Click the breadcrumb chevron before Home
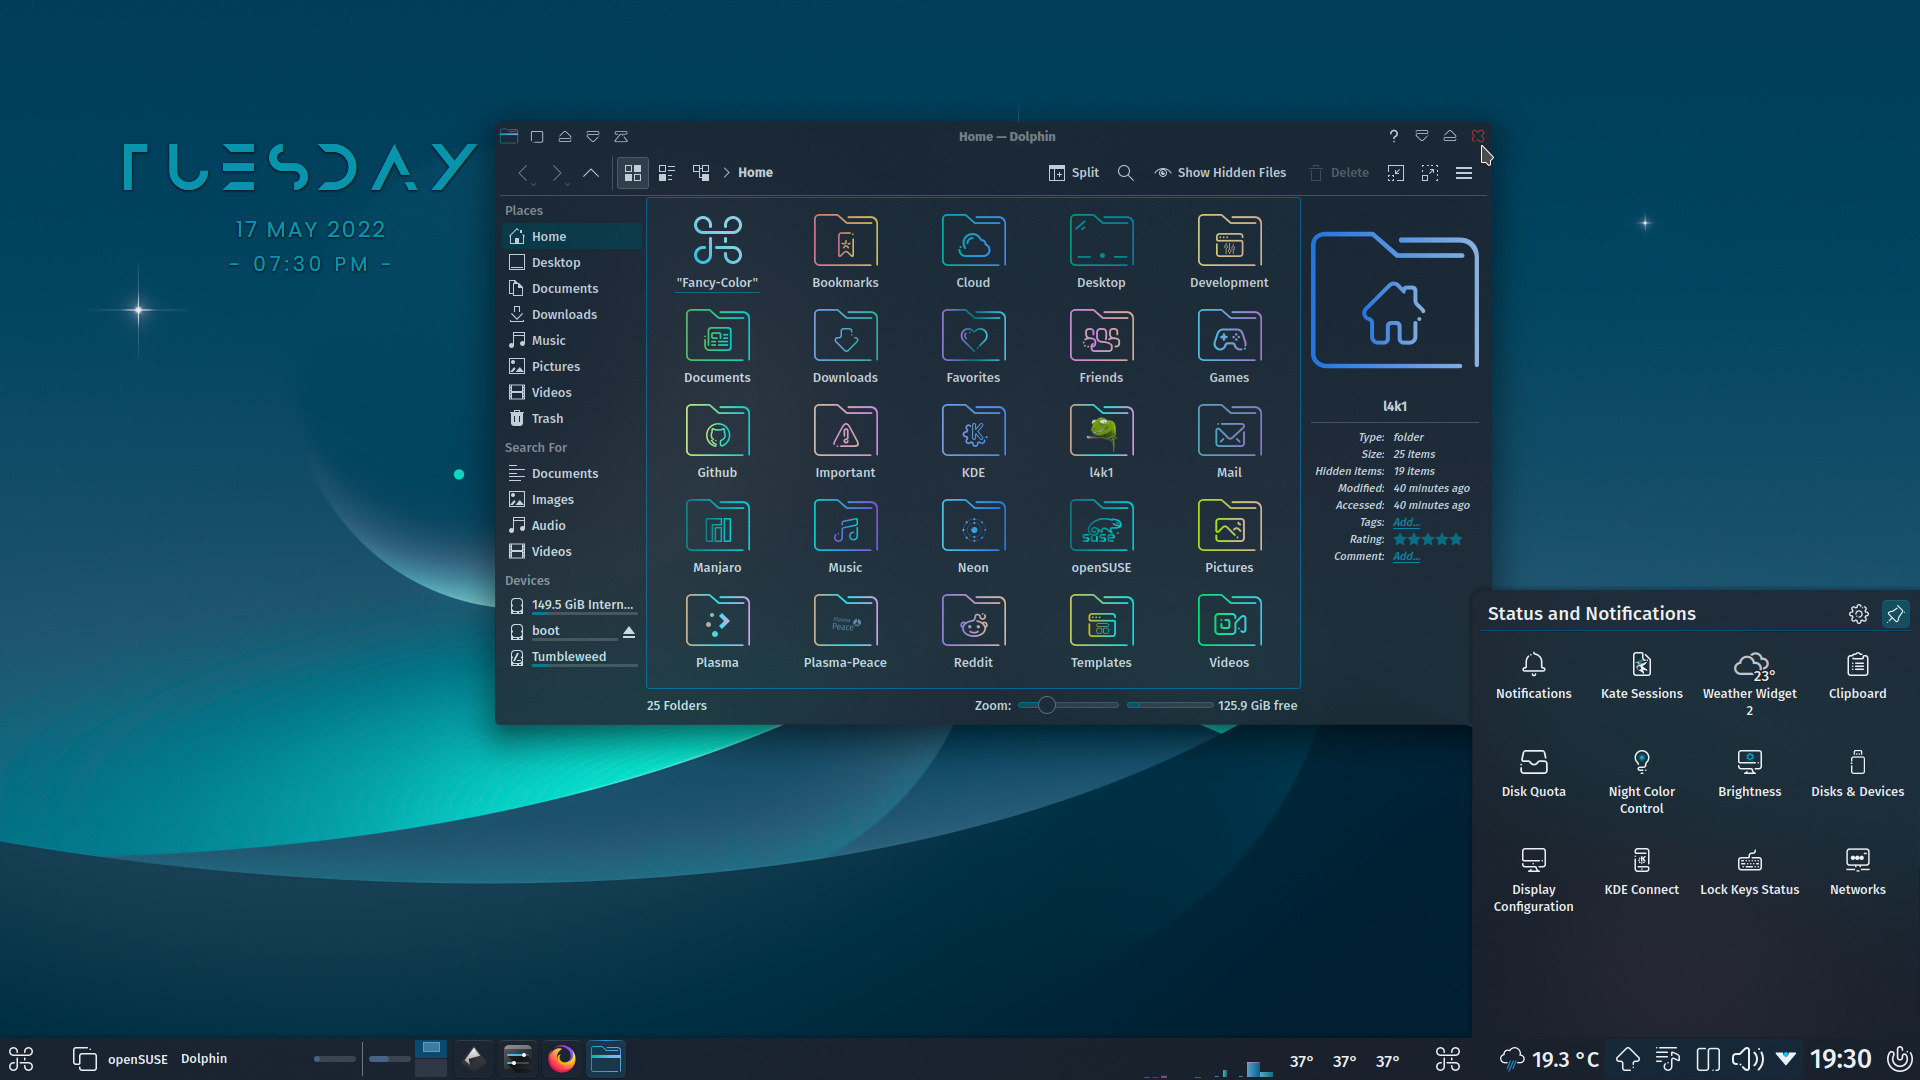The height and width of the screenshot is (1080, 1920). click(x=726, y=173)
